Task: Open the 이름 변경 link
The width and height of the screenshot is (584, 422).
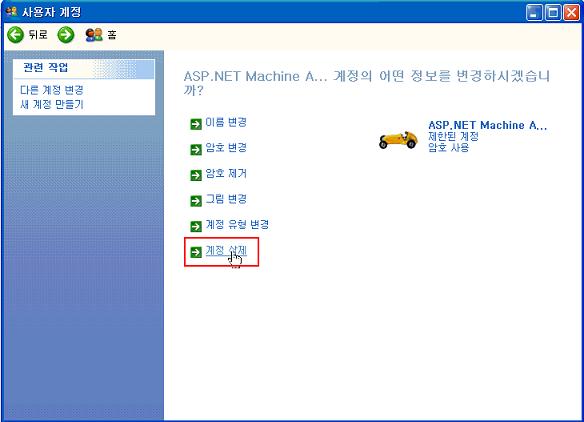Action: 226,122
